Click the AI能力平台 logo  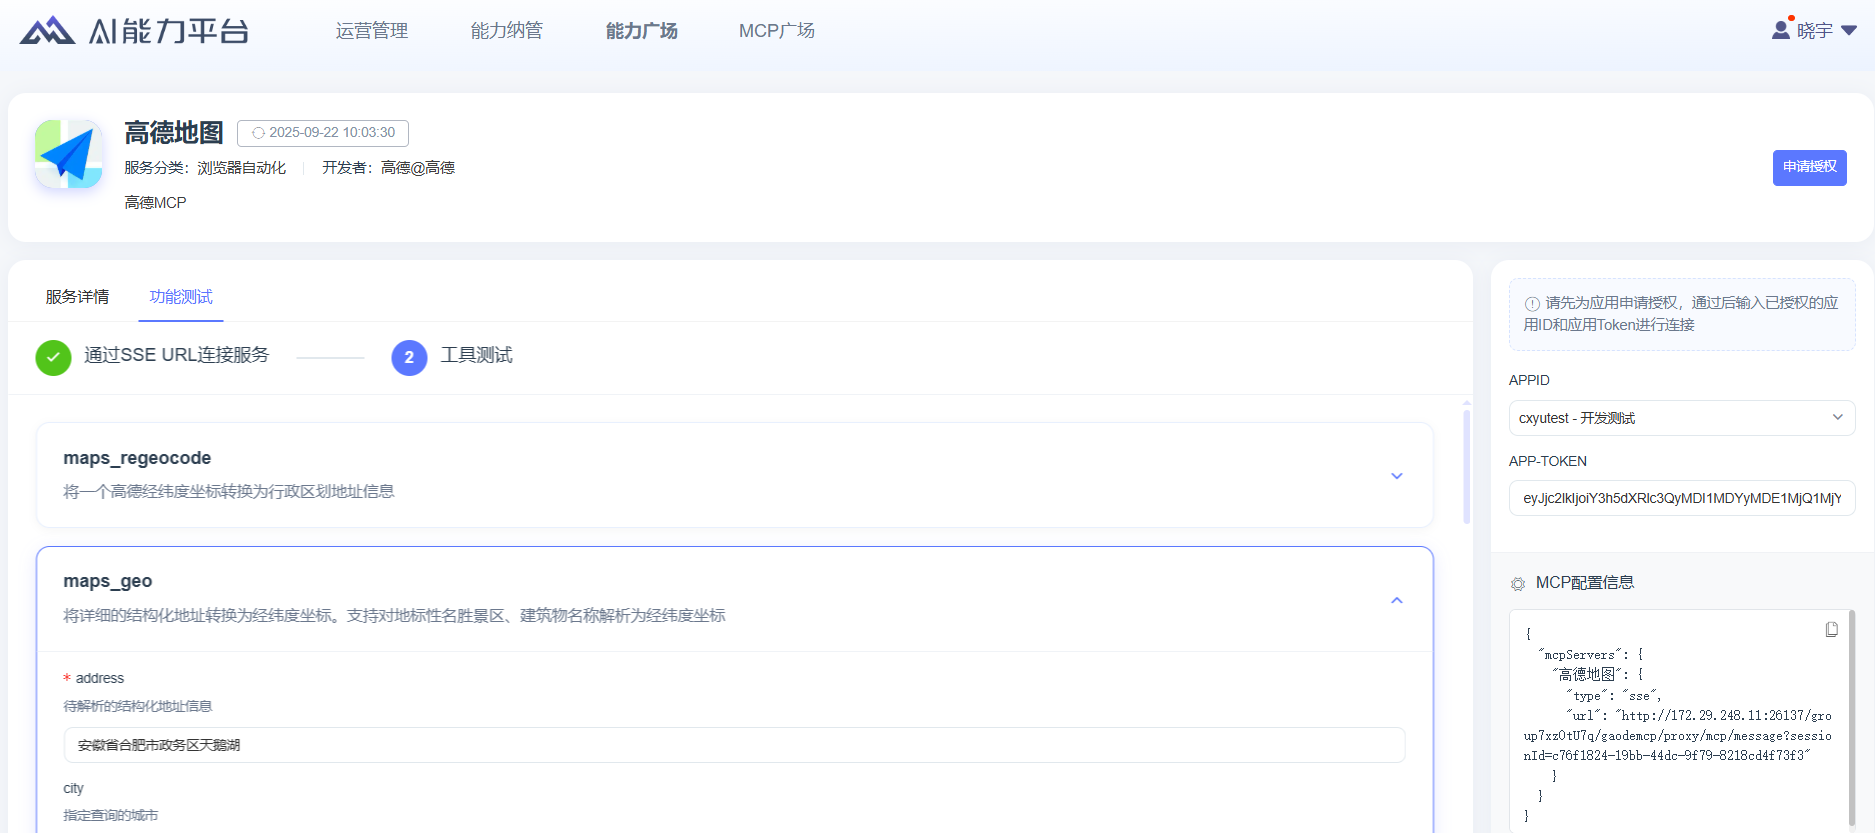(134, 31)
